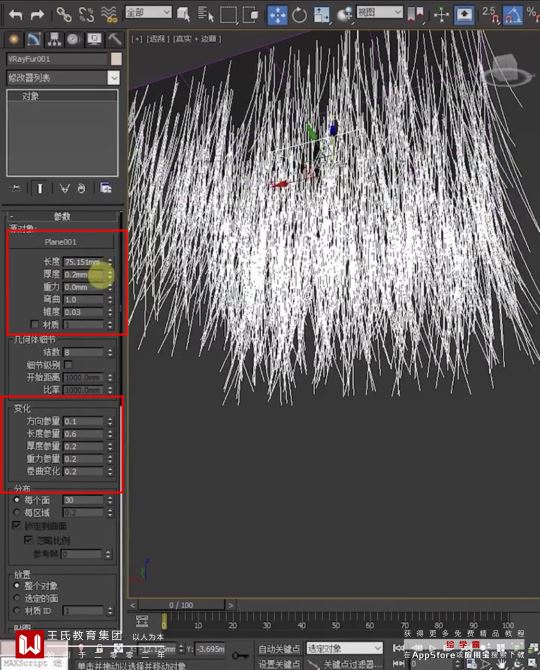Enable the 材质 material checkbox
Viewport: 540px width, 670px height.
pyautogui.click(x=35, y=324)
